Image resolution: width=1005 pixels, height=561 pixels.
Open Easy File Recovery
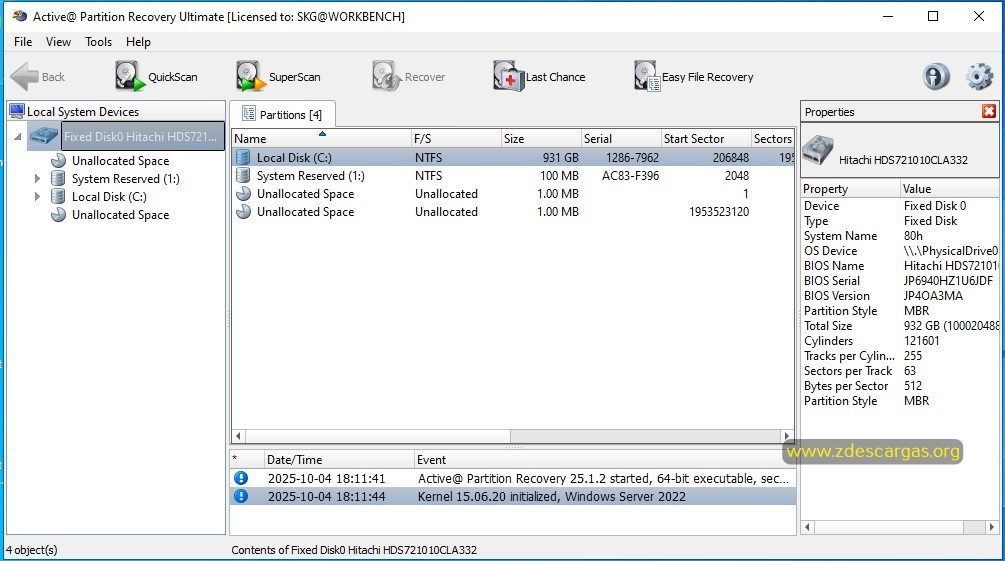(x=694, y=76)
